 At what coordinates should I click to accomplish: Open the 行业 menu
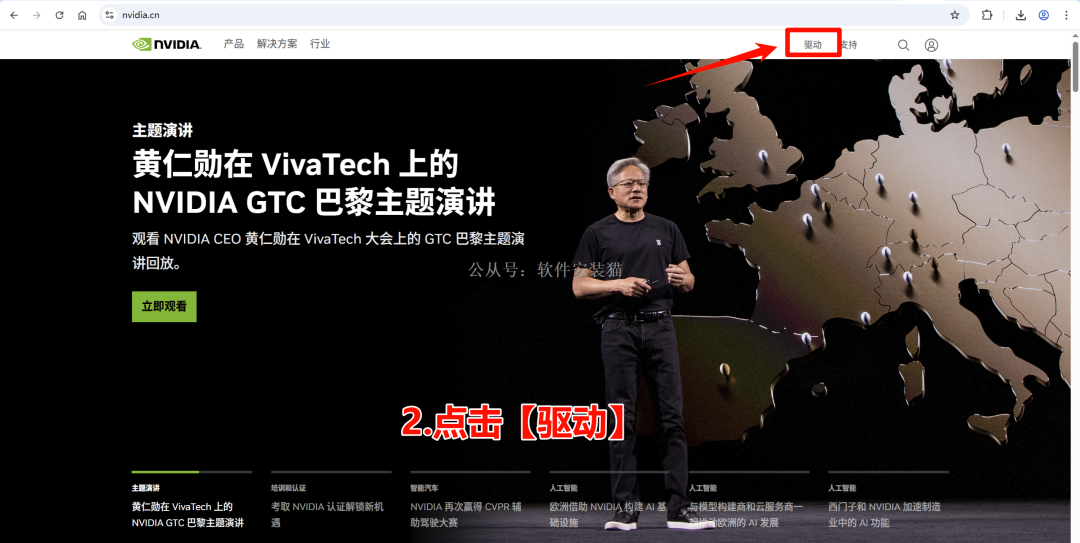(x=320, y=44)
